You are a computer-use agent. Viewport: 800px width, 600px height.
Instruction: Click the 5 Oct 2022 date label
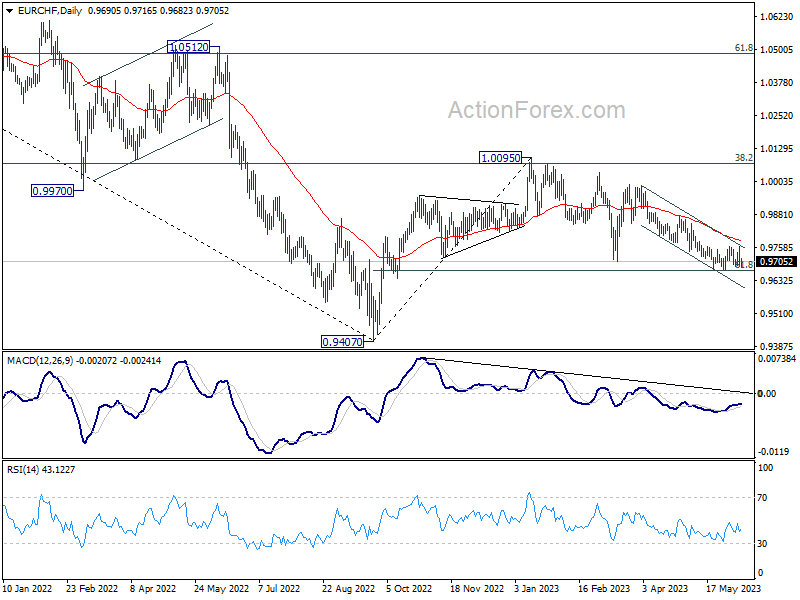tap(409, 588)
